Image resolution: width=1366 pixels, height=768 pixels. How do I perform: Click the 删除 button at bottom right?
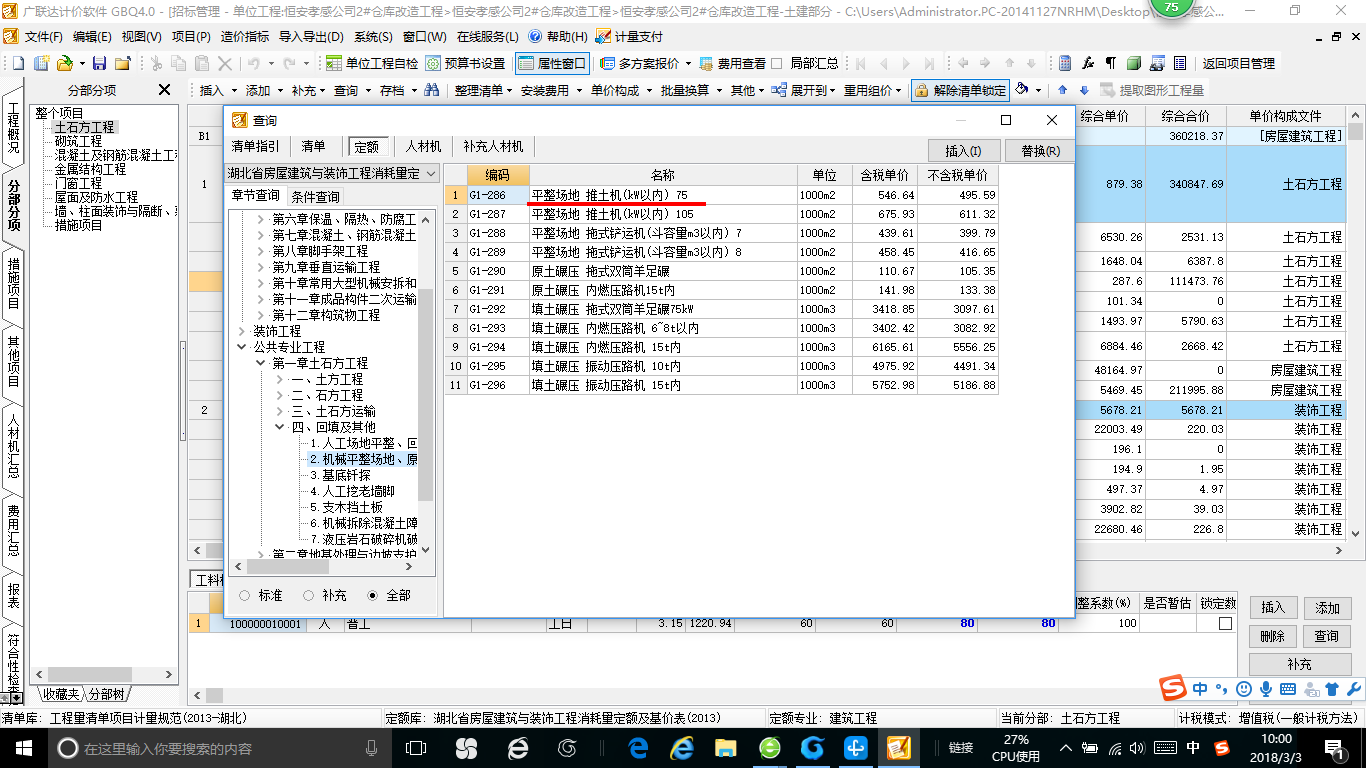click(1272, 636)
